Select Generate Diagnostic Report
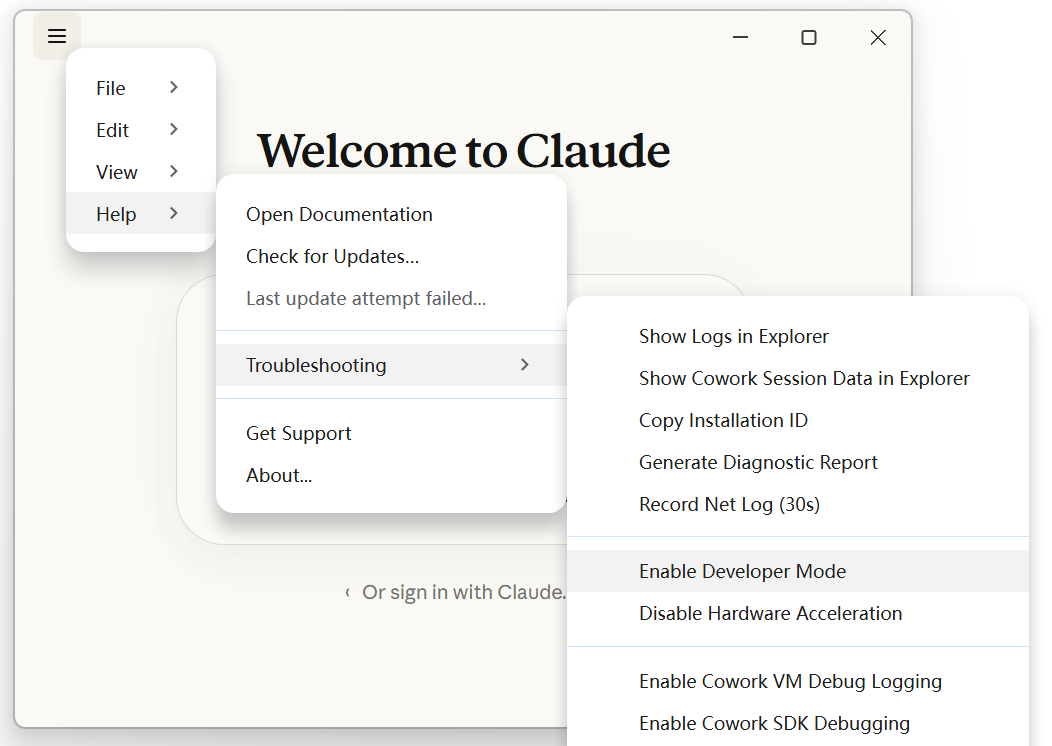Image resolution: width=1052 pixels, height=746 pixels. click(798, 462)
